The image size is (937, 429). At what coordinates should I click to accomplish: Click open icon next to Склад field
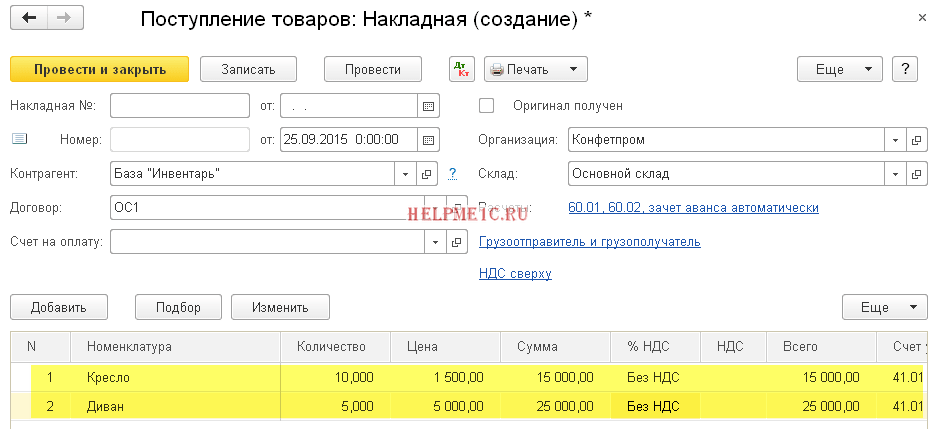(915, 174)
